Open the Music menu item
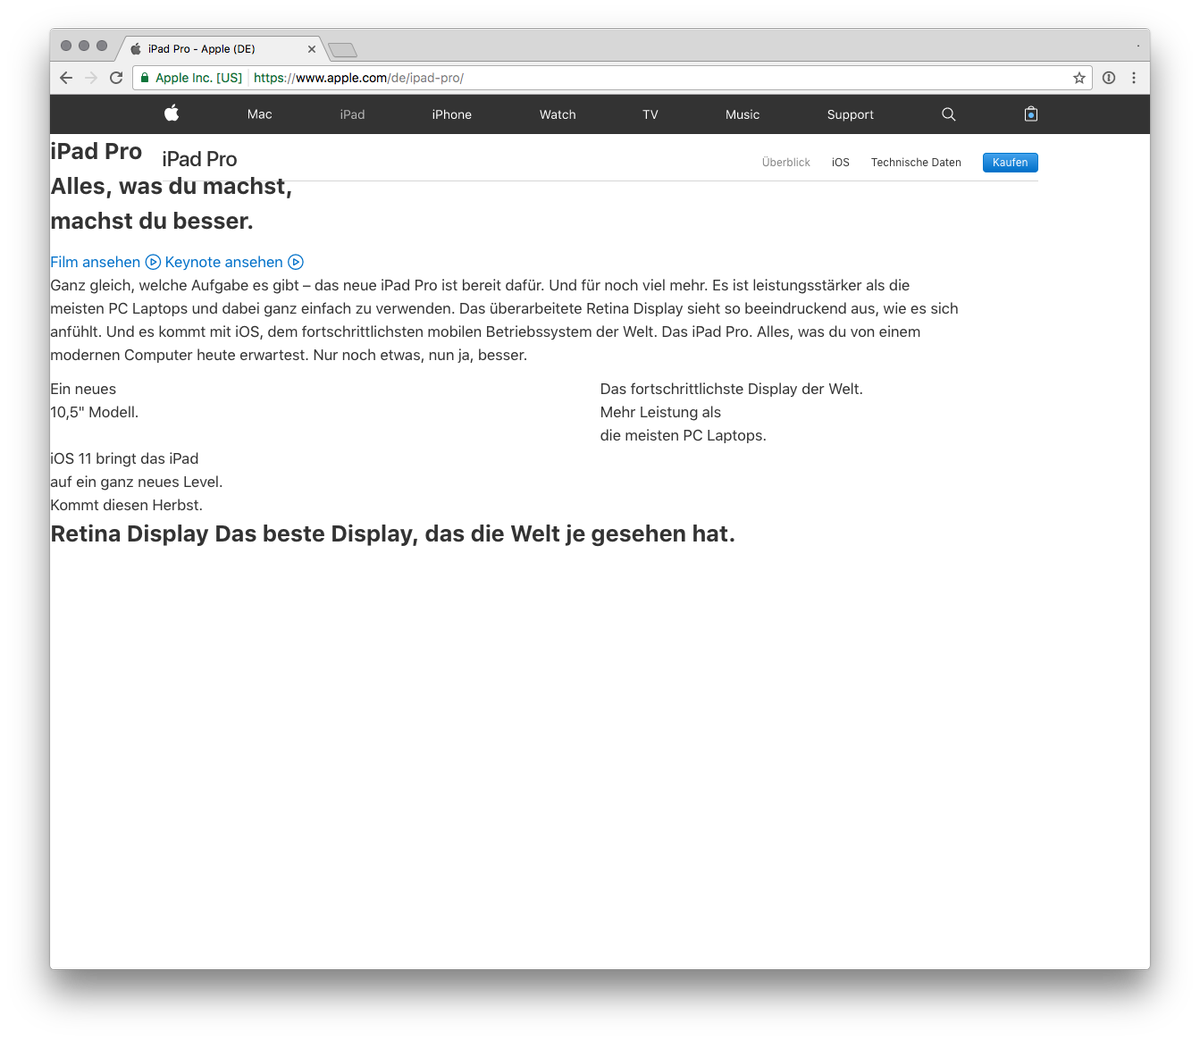 (x=743, y=115)
